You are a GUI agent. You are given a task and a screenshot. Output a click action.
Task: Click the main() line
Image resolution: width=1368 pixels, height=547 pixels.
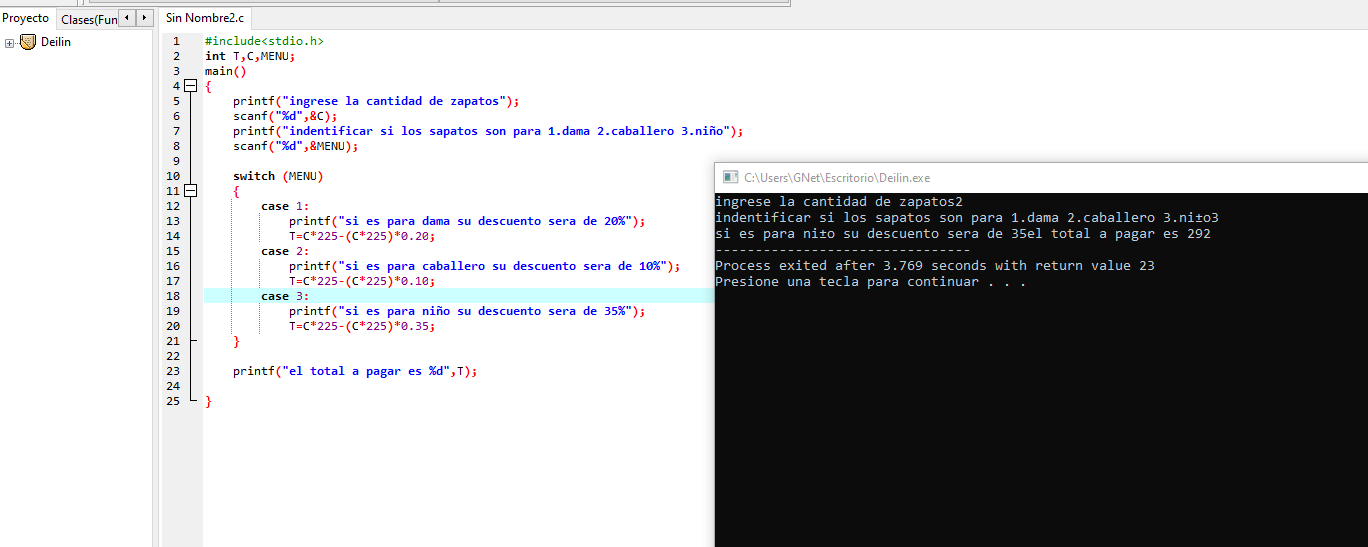225,71
